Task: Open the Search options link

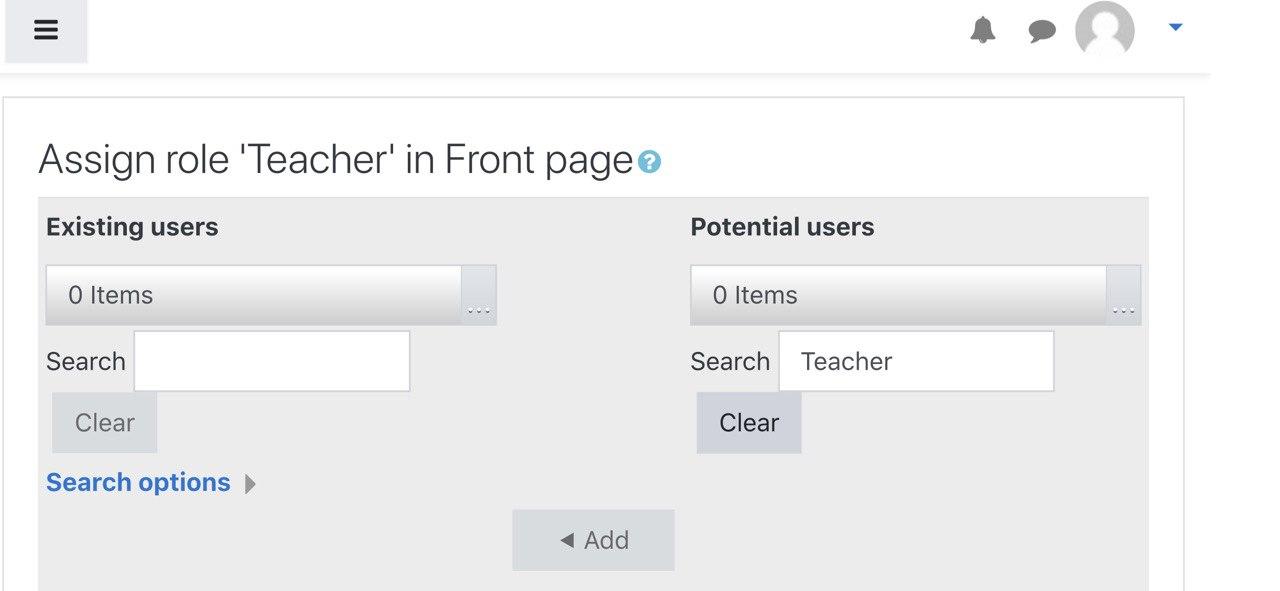Action: (138, 482)
